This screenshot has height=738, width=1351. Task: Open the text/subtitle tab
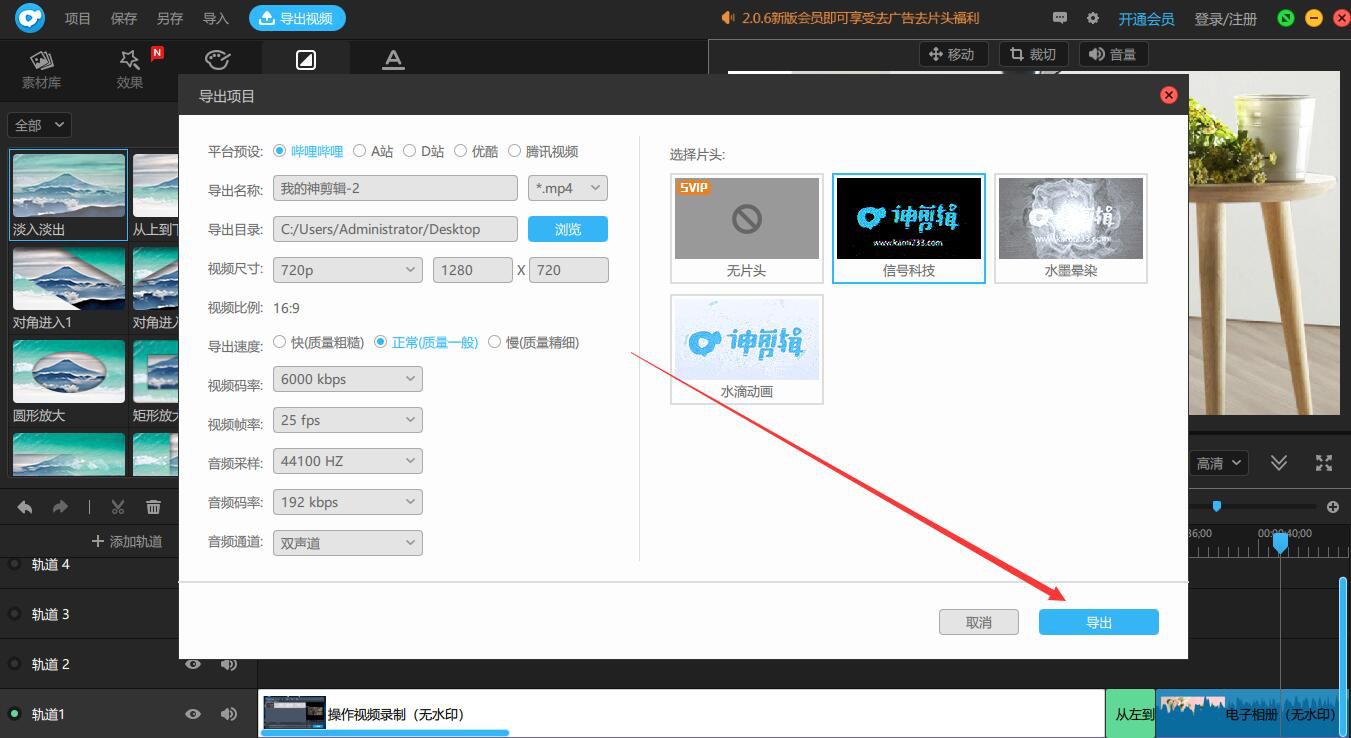[x=393, y=60]
